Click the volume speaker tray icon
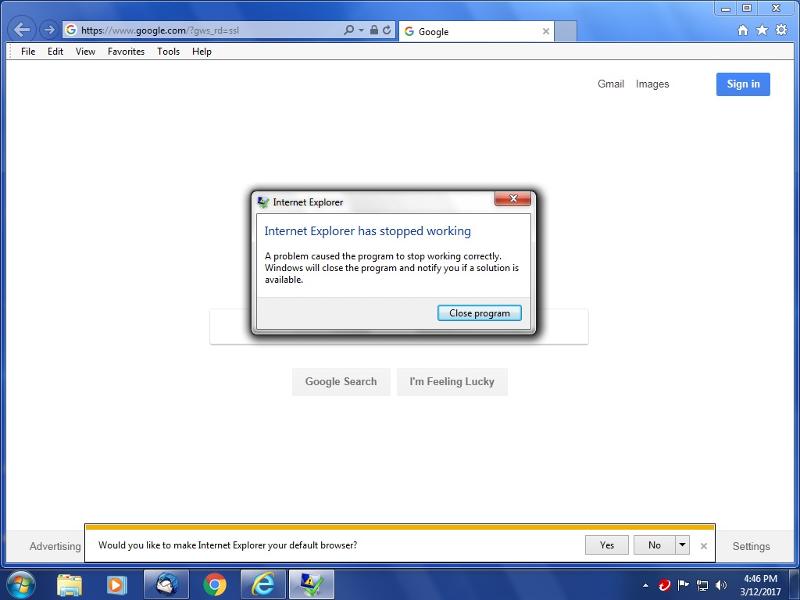800x600 pixels. point(721,585)
